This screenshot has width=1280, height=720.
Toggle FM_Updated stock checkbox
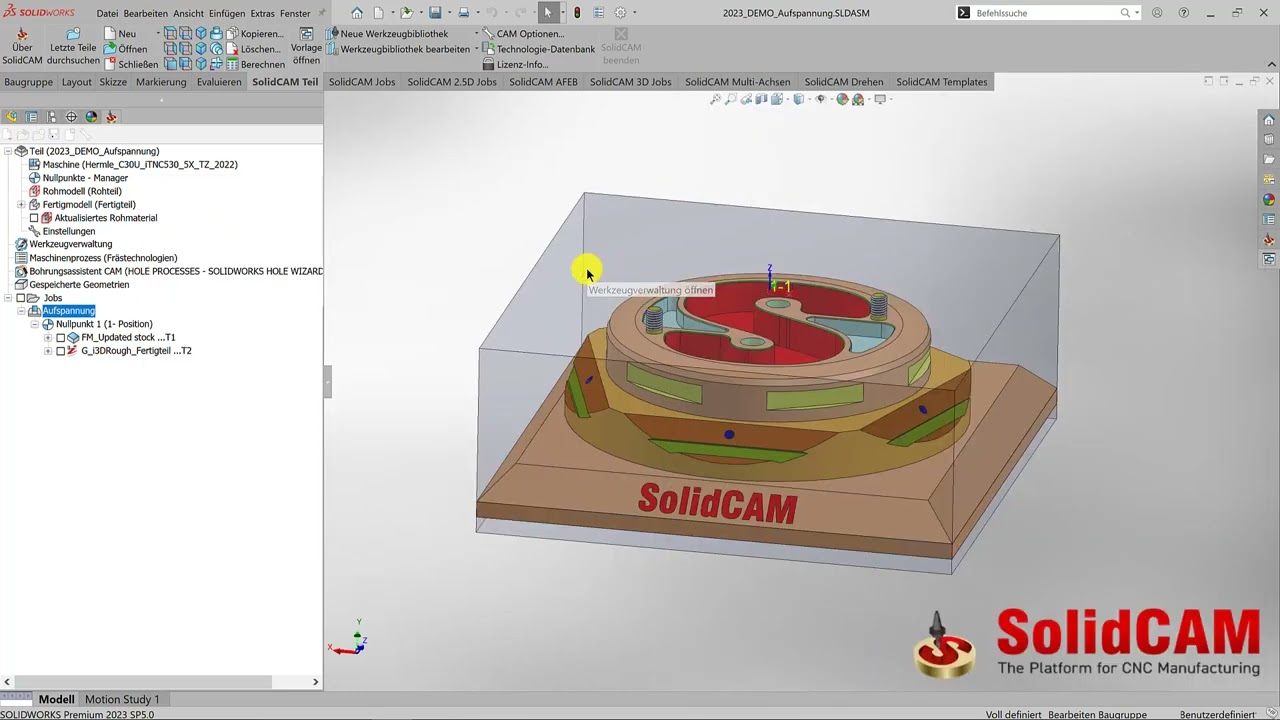click(x=60, y=338)
